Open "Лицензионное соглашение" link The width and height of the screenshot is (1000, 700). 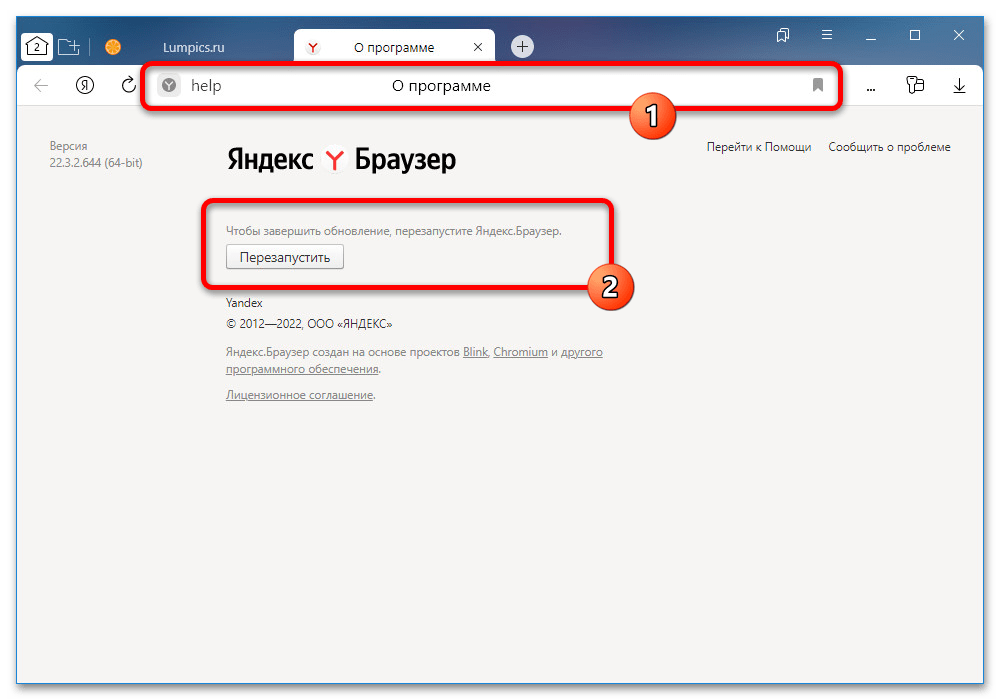click(x=299, y=395)
